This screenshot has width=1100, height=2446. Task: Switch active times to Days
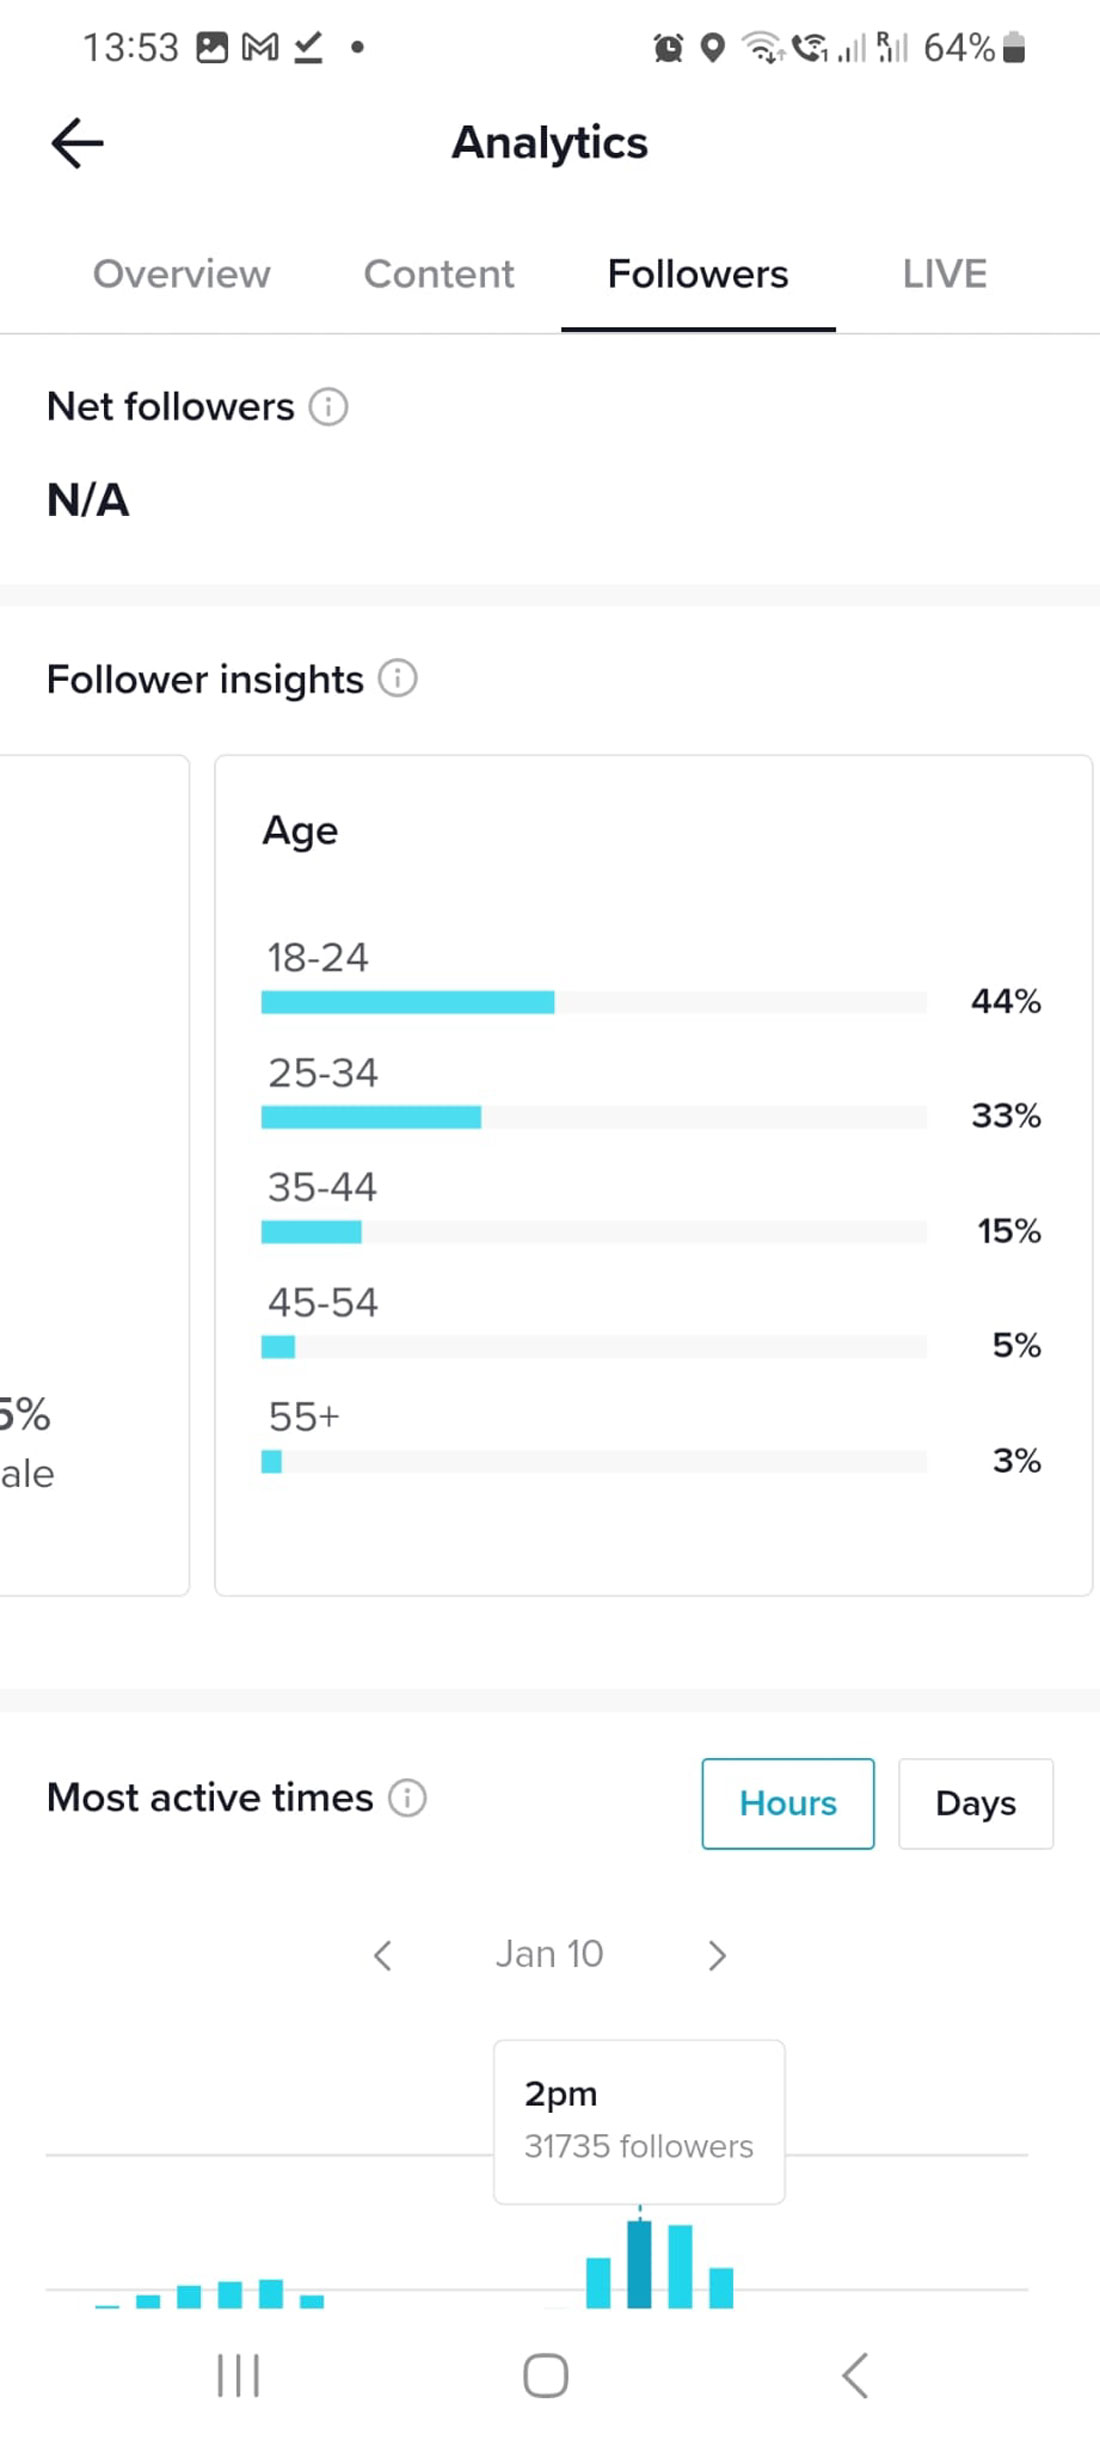[x=976, y=1803]
